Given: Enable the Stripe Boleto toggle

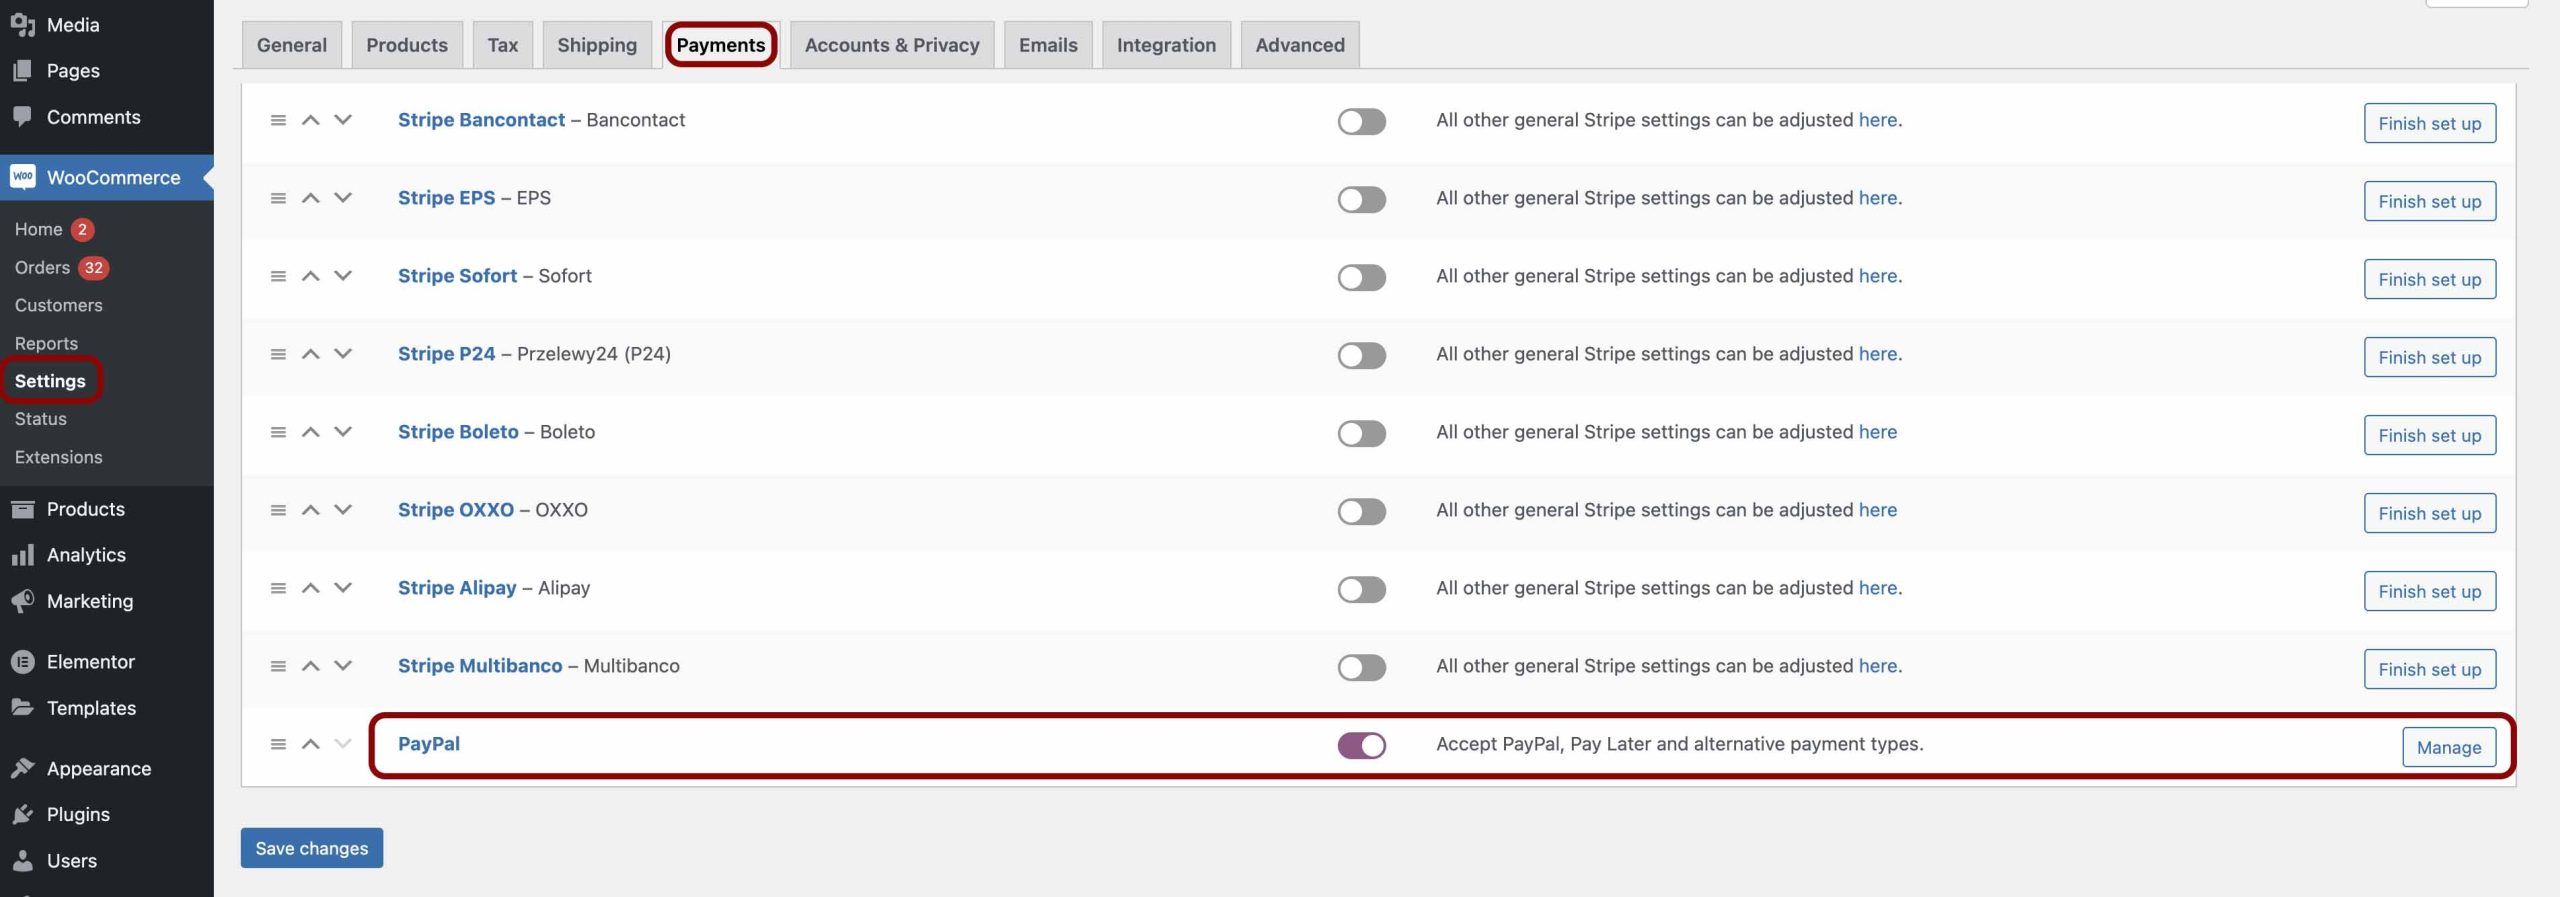Looking at the screenshot, I should point(1361,434).
